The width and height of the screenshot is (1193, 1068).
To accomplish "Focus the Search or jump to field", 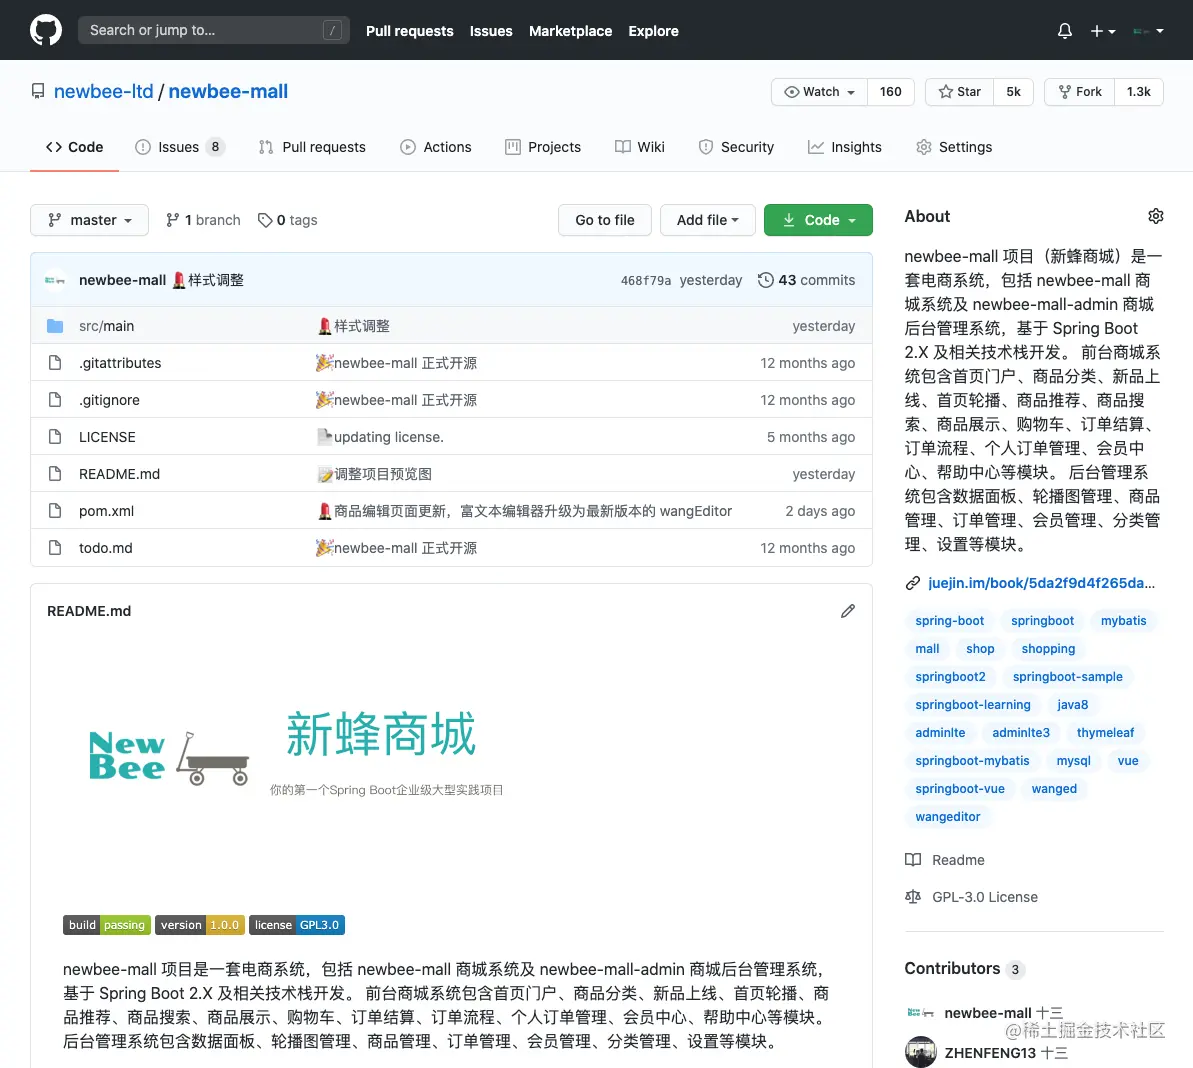I will point(214,30).
